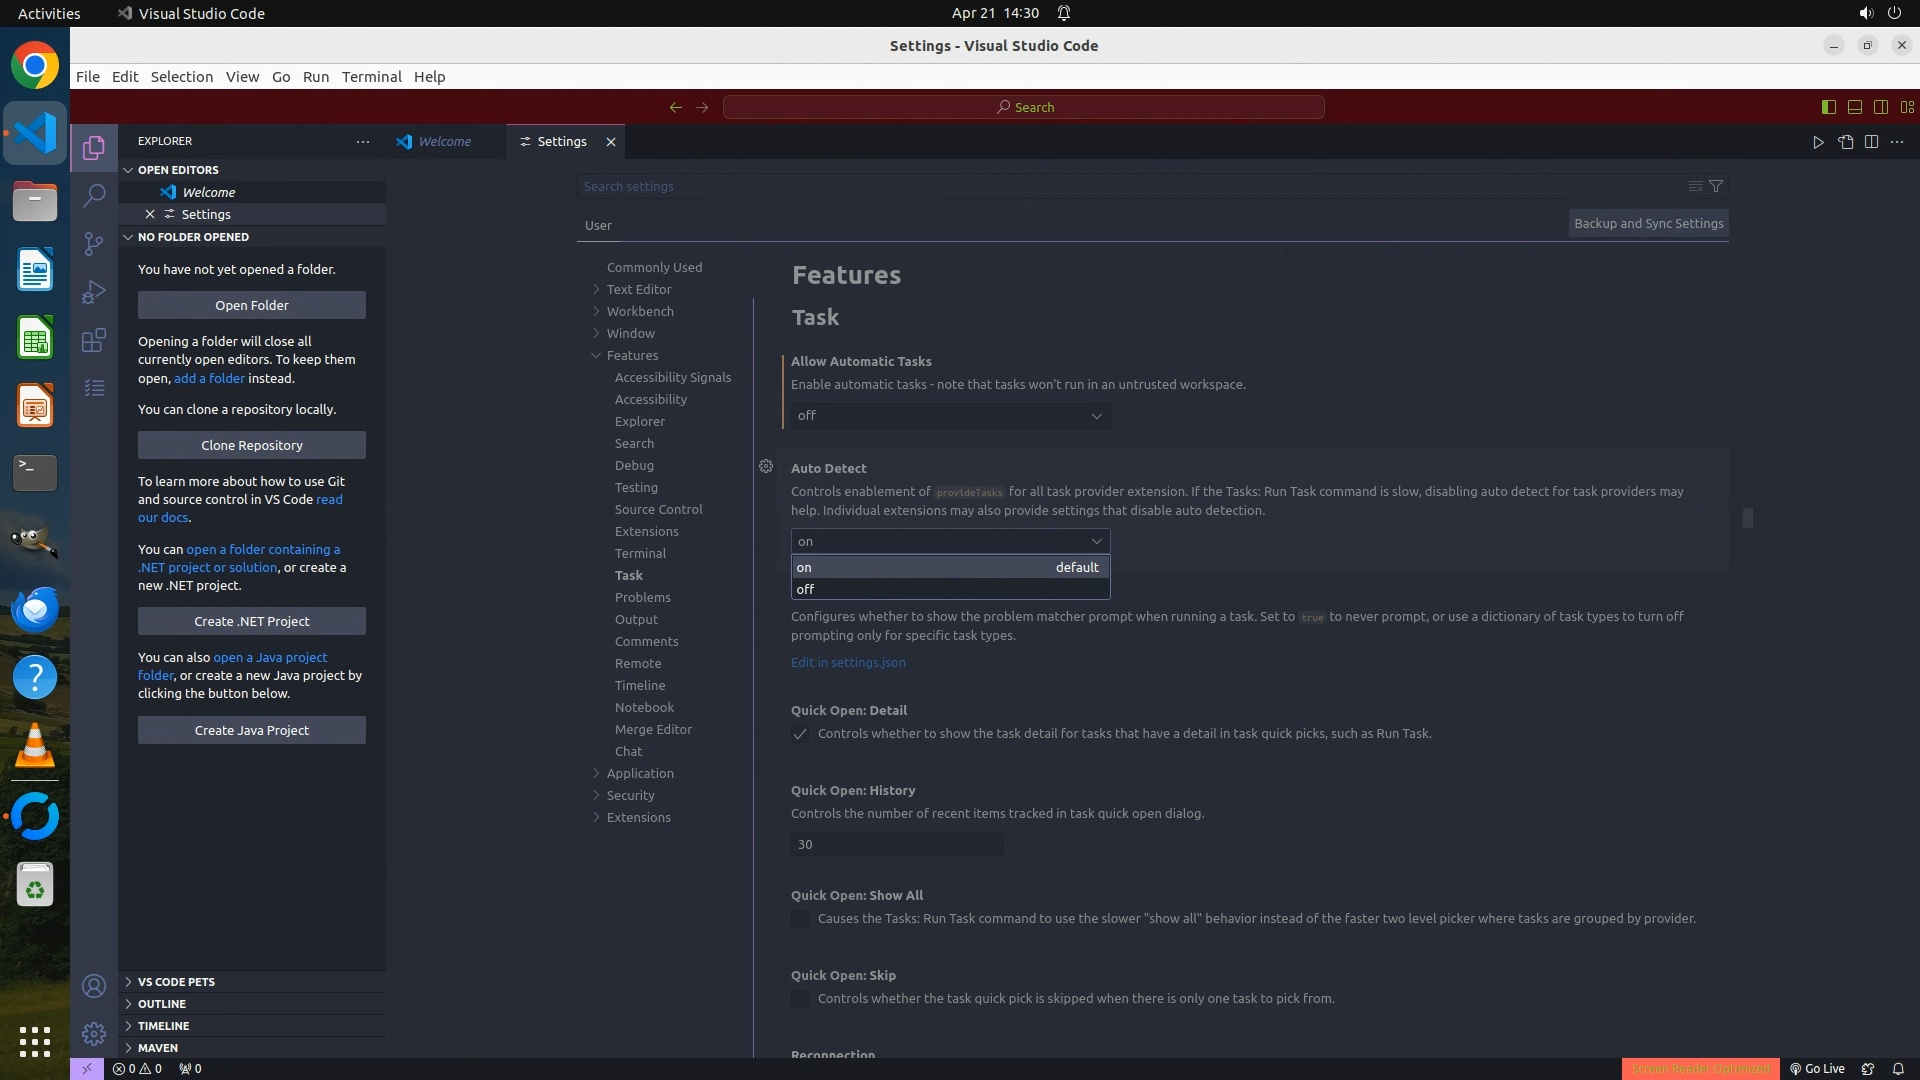Open the Accounts icon in activity bar
This screenshot has height=1080, width=1920.
(94, 986)
